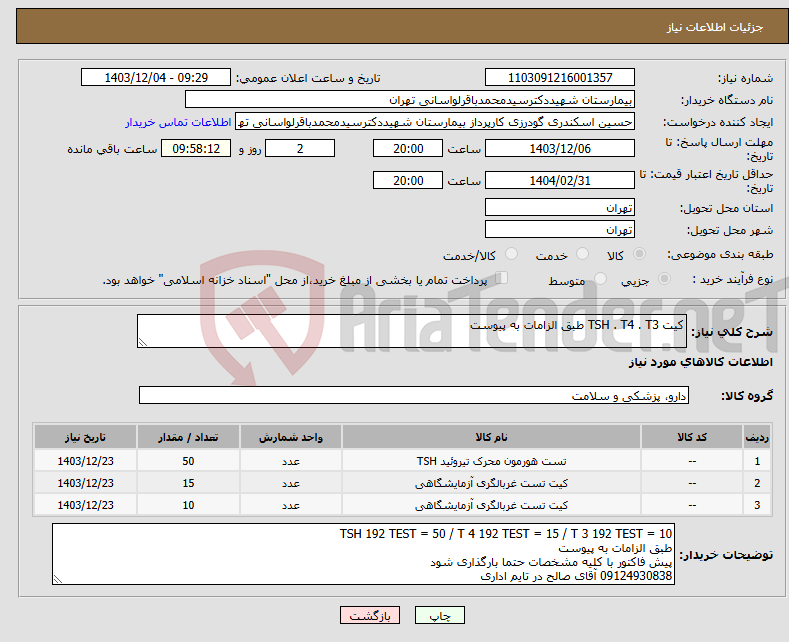
Task: Click the کد کالا column header
Action: tap(692, 437)
